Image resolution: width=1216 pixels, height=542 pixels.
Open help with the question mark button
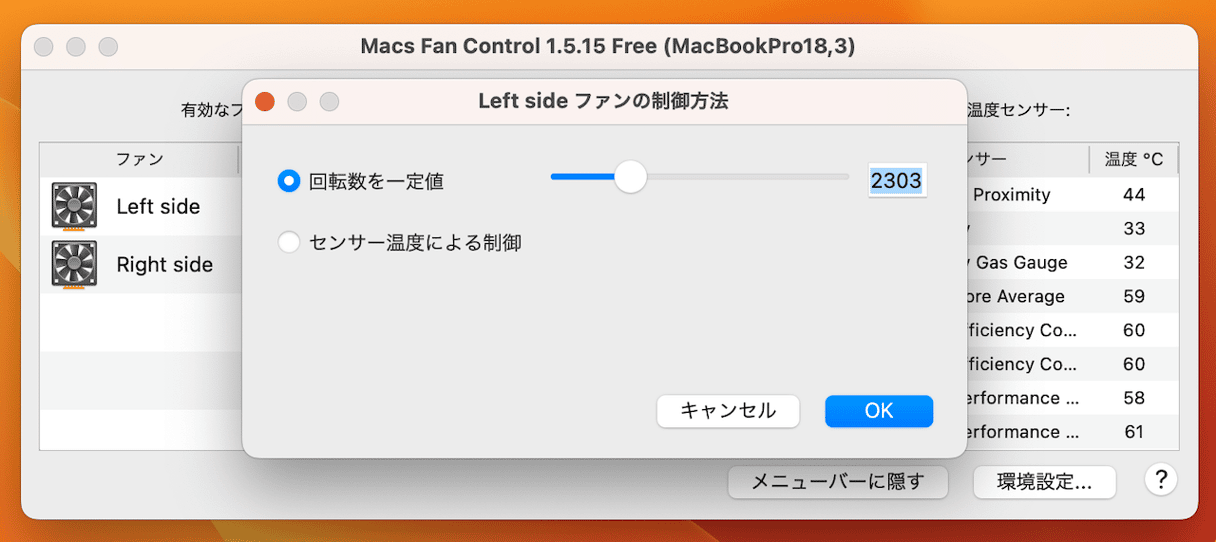1160,480
